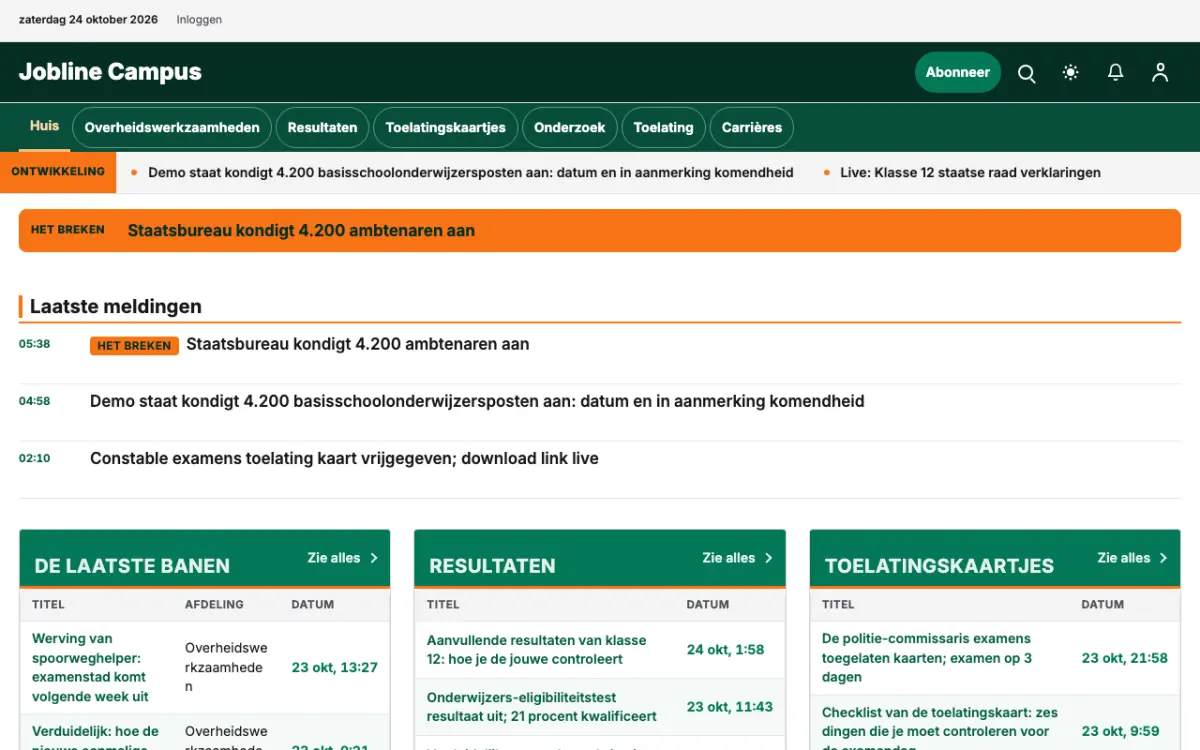The height and width of the screenshot is (750, 1200).
Task: Click the Inloggen link
Action: click(x=199, y=20)
